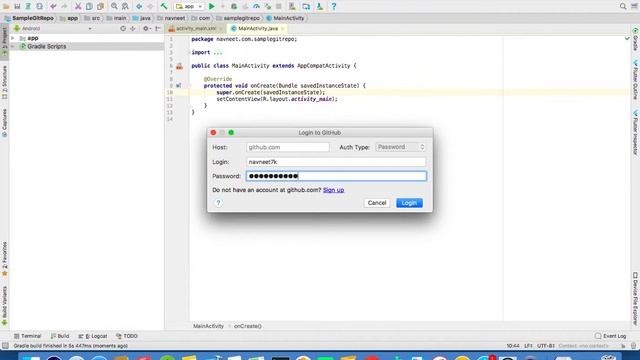
Task: Click the Copy icon in the toolbar
Action: [89, 6]
